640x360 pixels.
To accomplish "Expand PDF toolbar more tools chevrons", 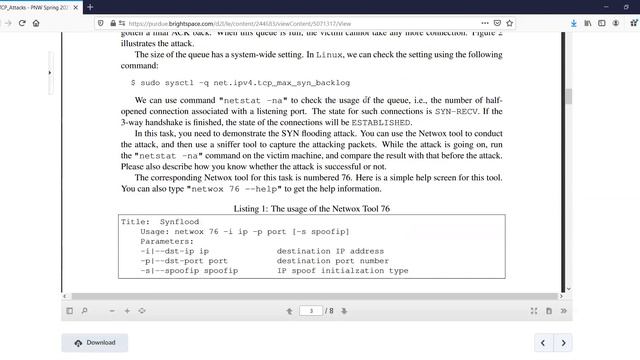I will click(x=564, y=311).
